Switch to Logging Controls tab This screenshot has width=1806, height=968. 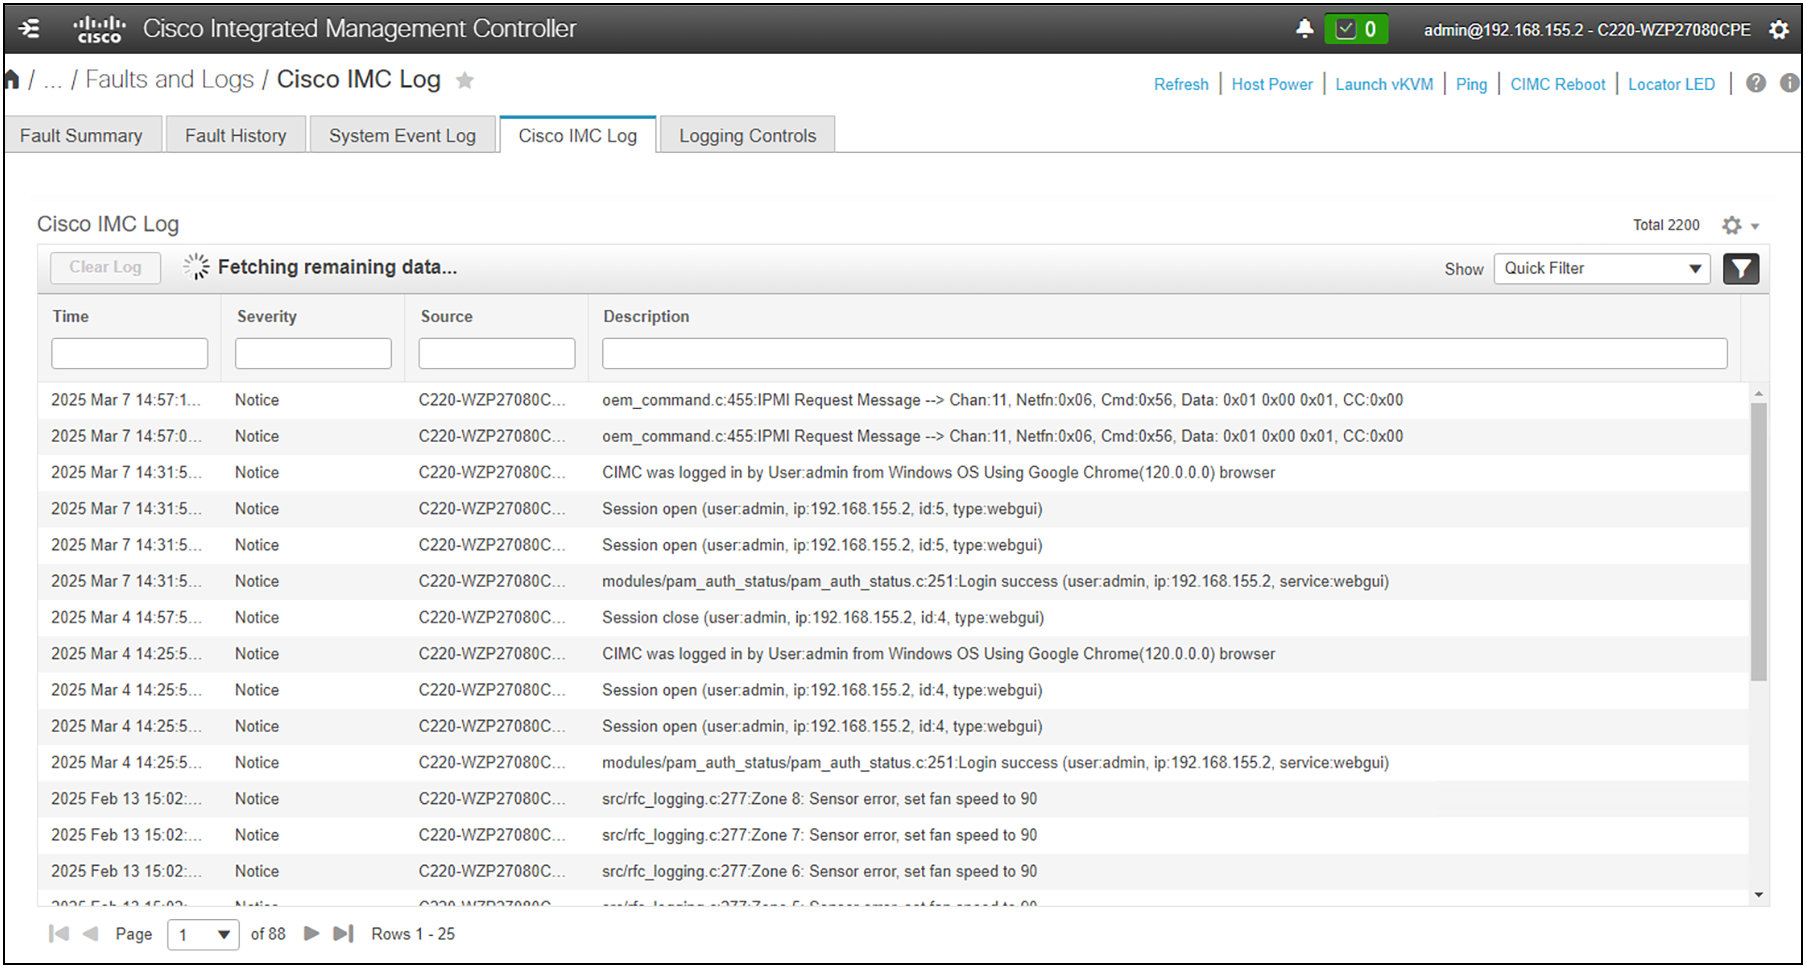pyautogui.click(x=747, y=135)
